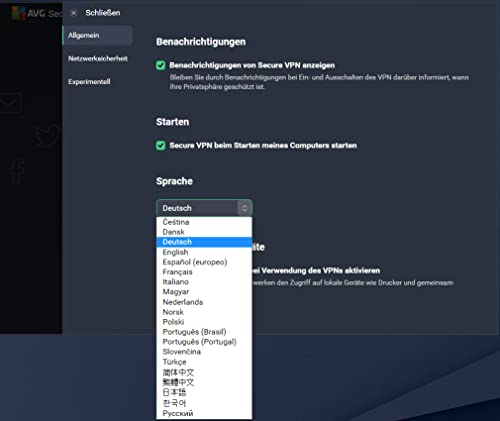Choose Nederlands in the language list

(x=204, y=302)
